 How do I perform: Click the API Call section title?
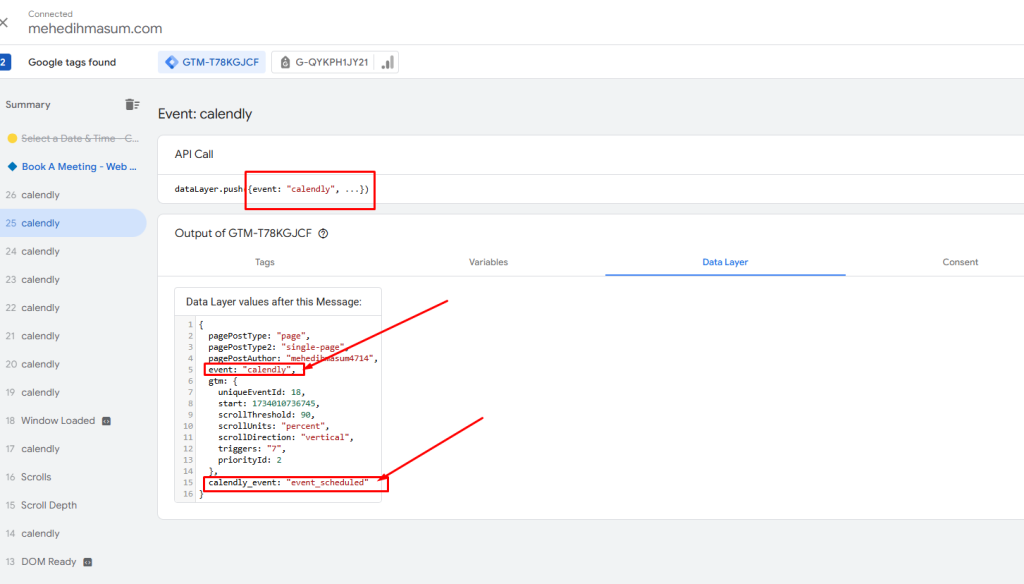194,154
